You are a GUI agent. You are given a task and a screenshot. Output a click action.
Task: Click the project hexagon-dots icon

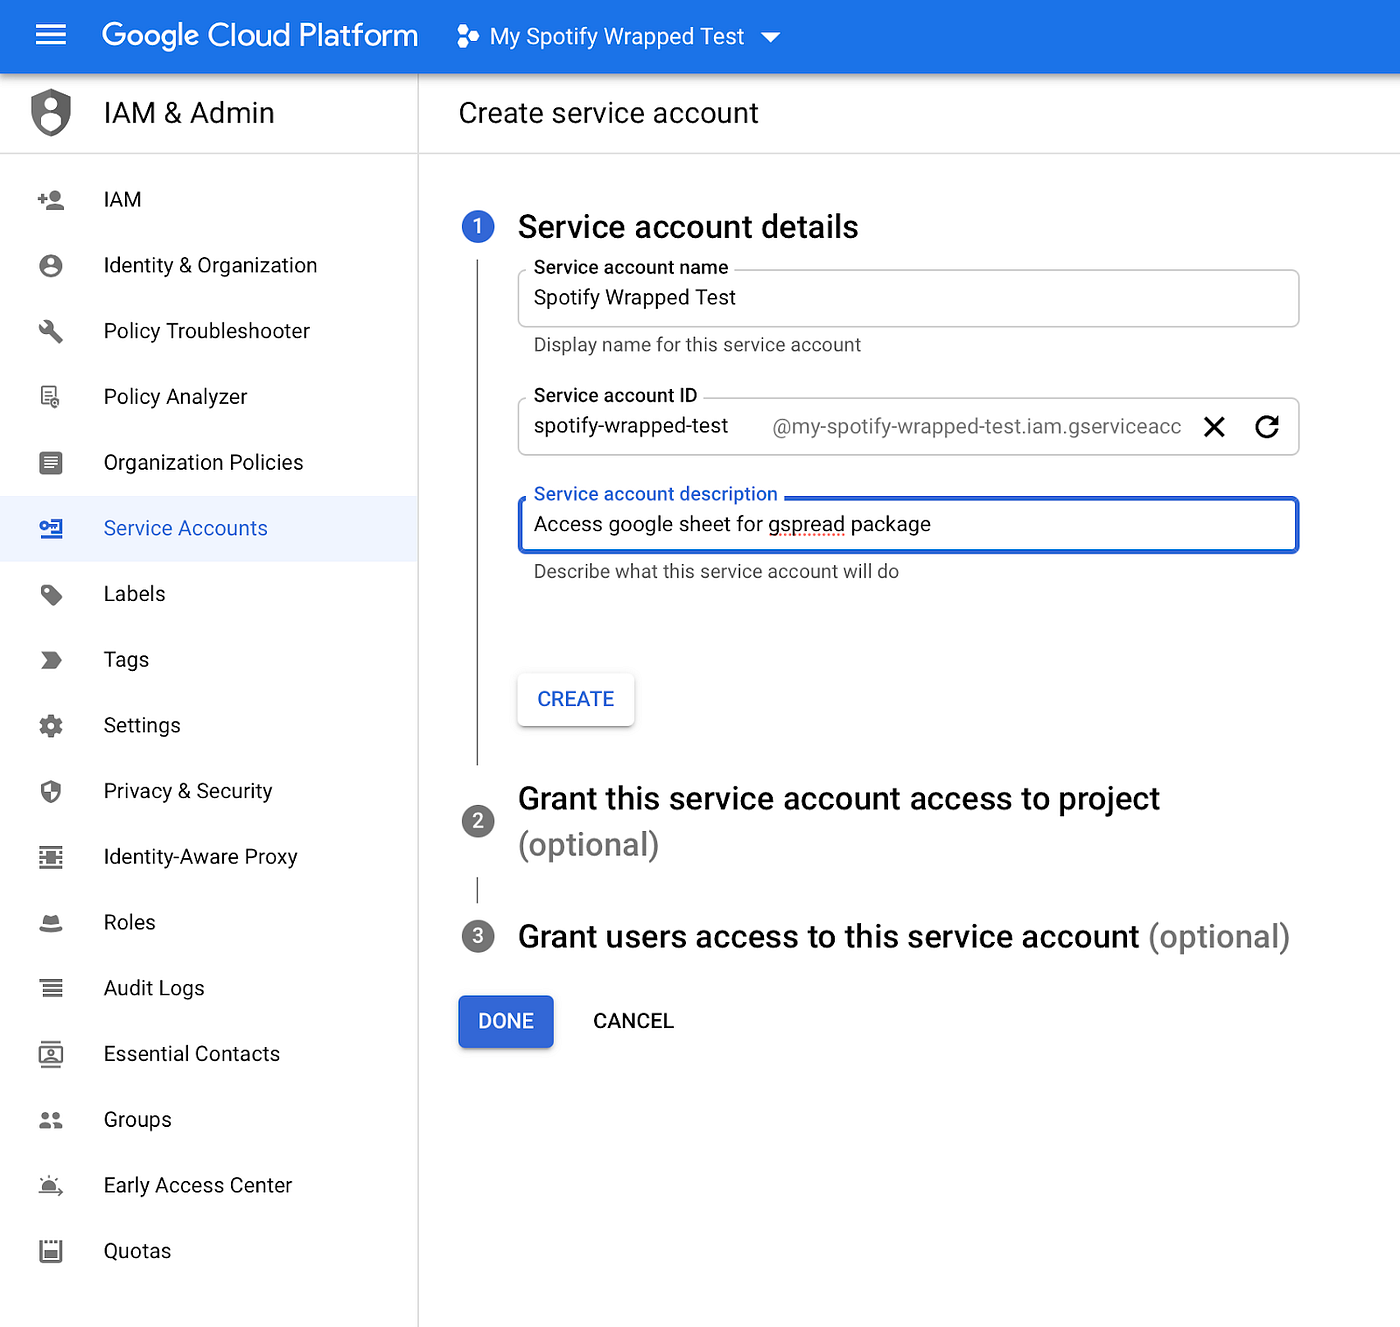(x=467, y=37)
